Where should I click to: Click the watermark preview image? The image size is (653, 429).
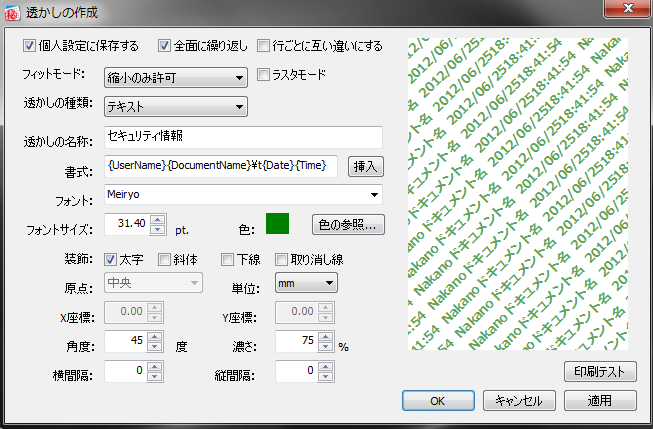click(518, 194)
